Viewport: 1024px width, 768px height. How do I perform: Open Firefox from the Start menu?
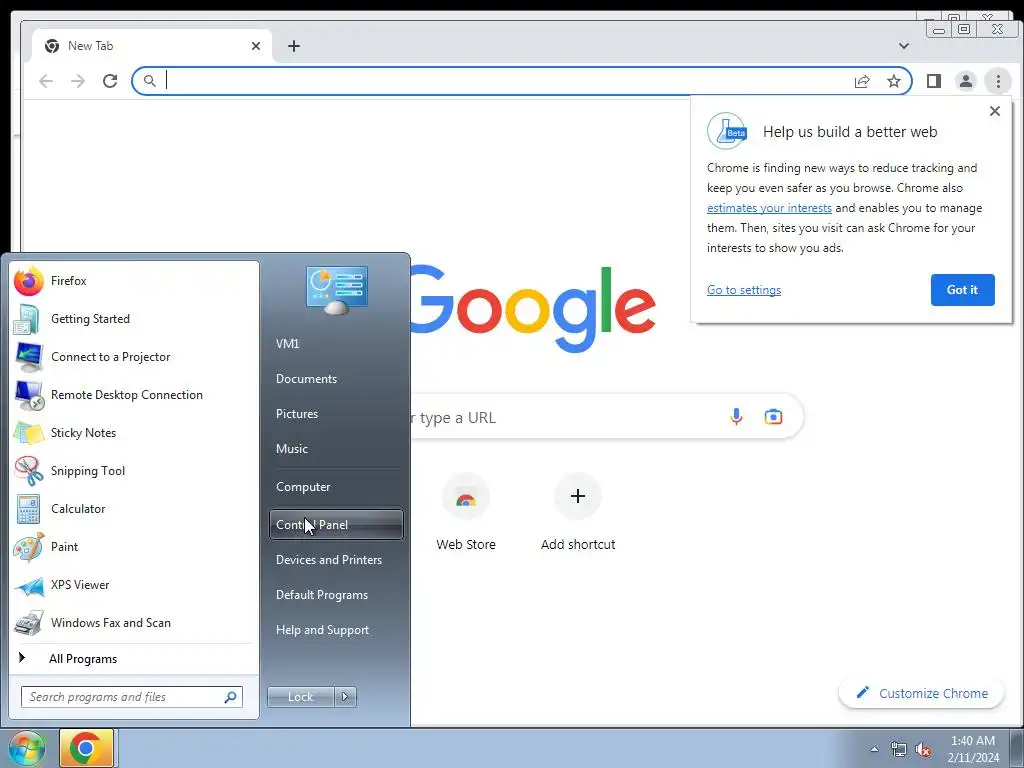click(134, 281)
